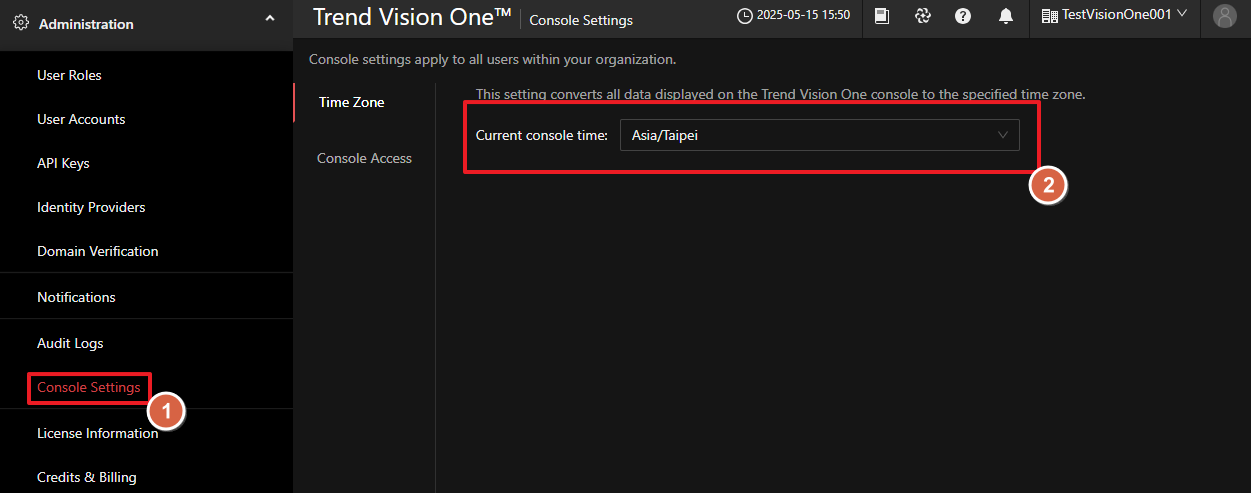The width and height of the screenshot is (1251, 493).
Task: Click the clock icon beside console time
Action: pos(744,16)
